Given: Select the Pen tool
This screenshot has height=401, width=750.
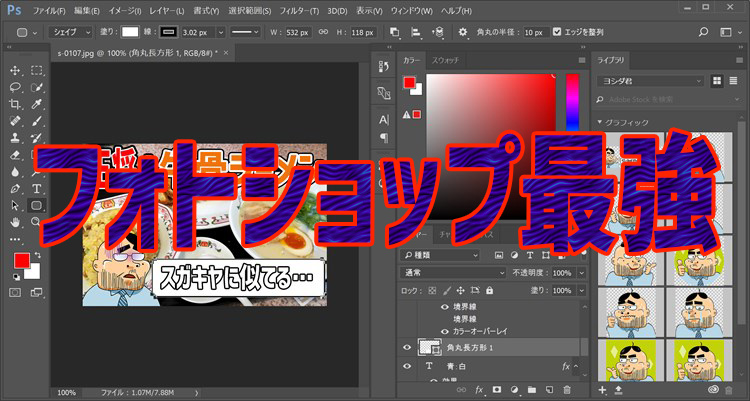Looking at the screenshot, I should 15,189.
